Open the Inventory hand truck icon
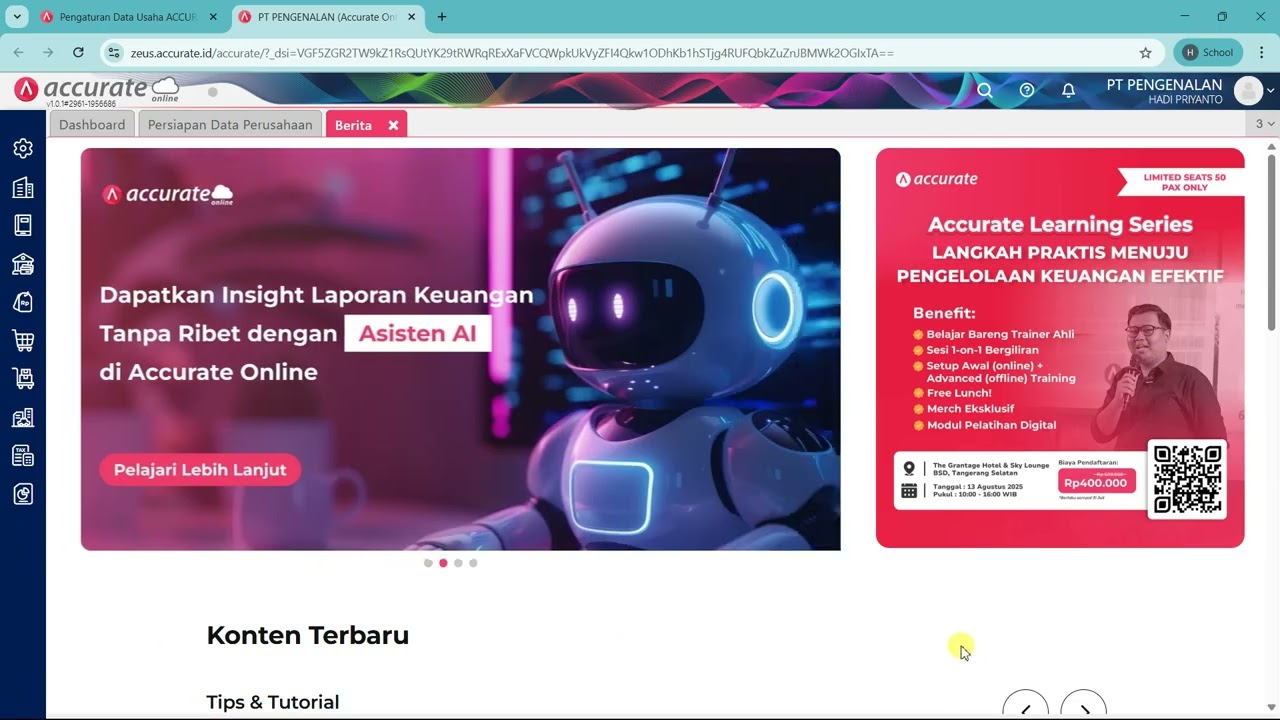Screen dimensions: 1280x720 coord(23,379)
